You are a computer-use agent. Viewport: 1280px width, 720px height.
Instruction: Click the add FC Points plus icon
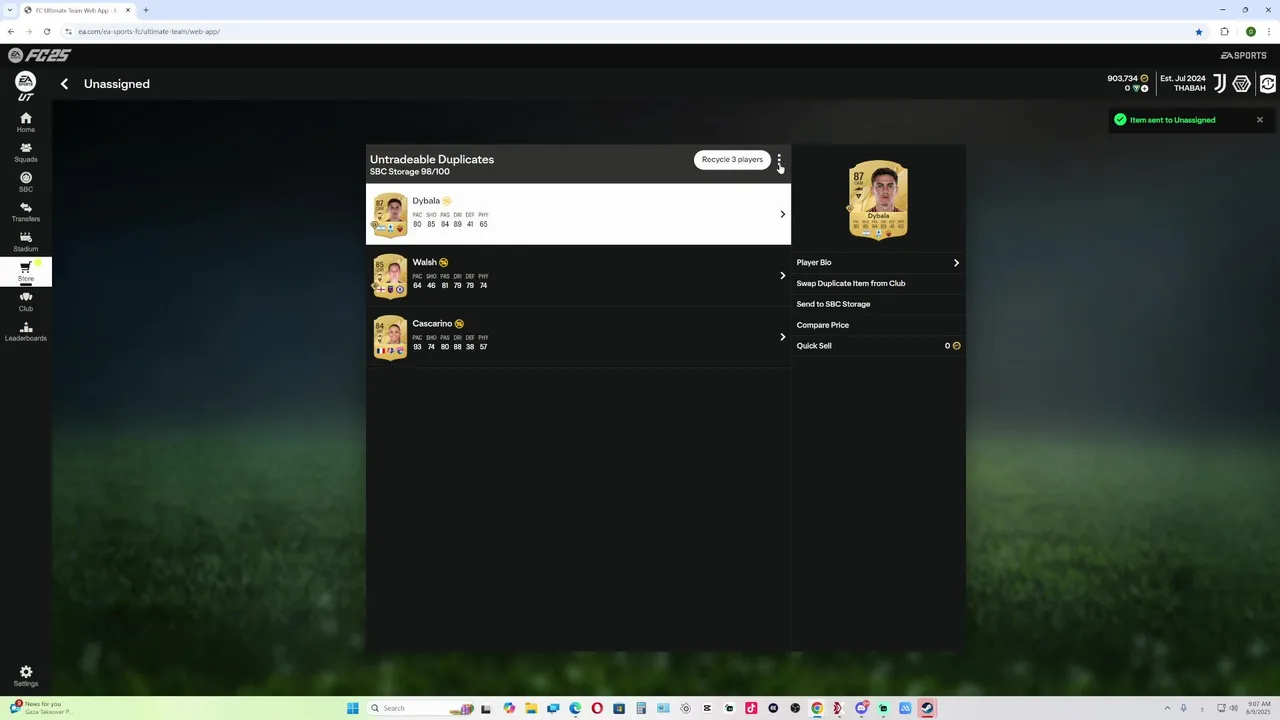click(x=1145, y=88)
